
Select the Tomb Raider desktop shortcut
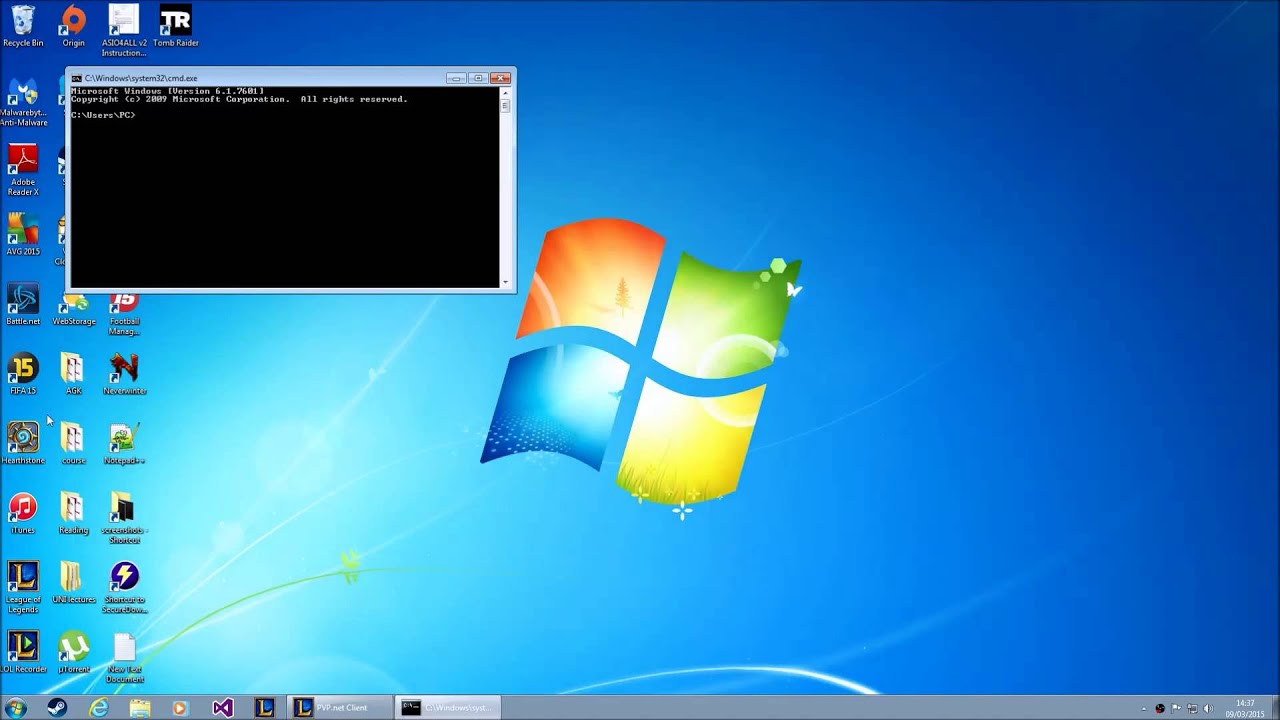click(175, 26)
